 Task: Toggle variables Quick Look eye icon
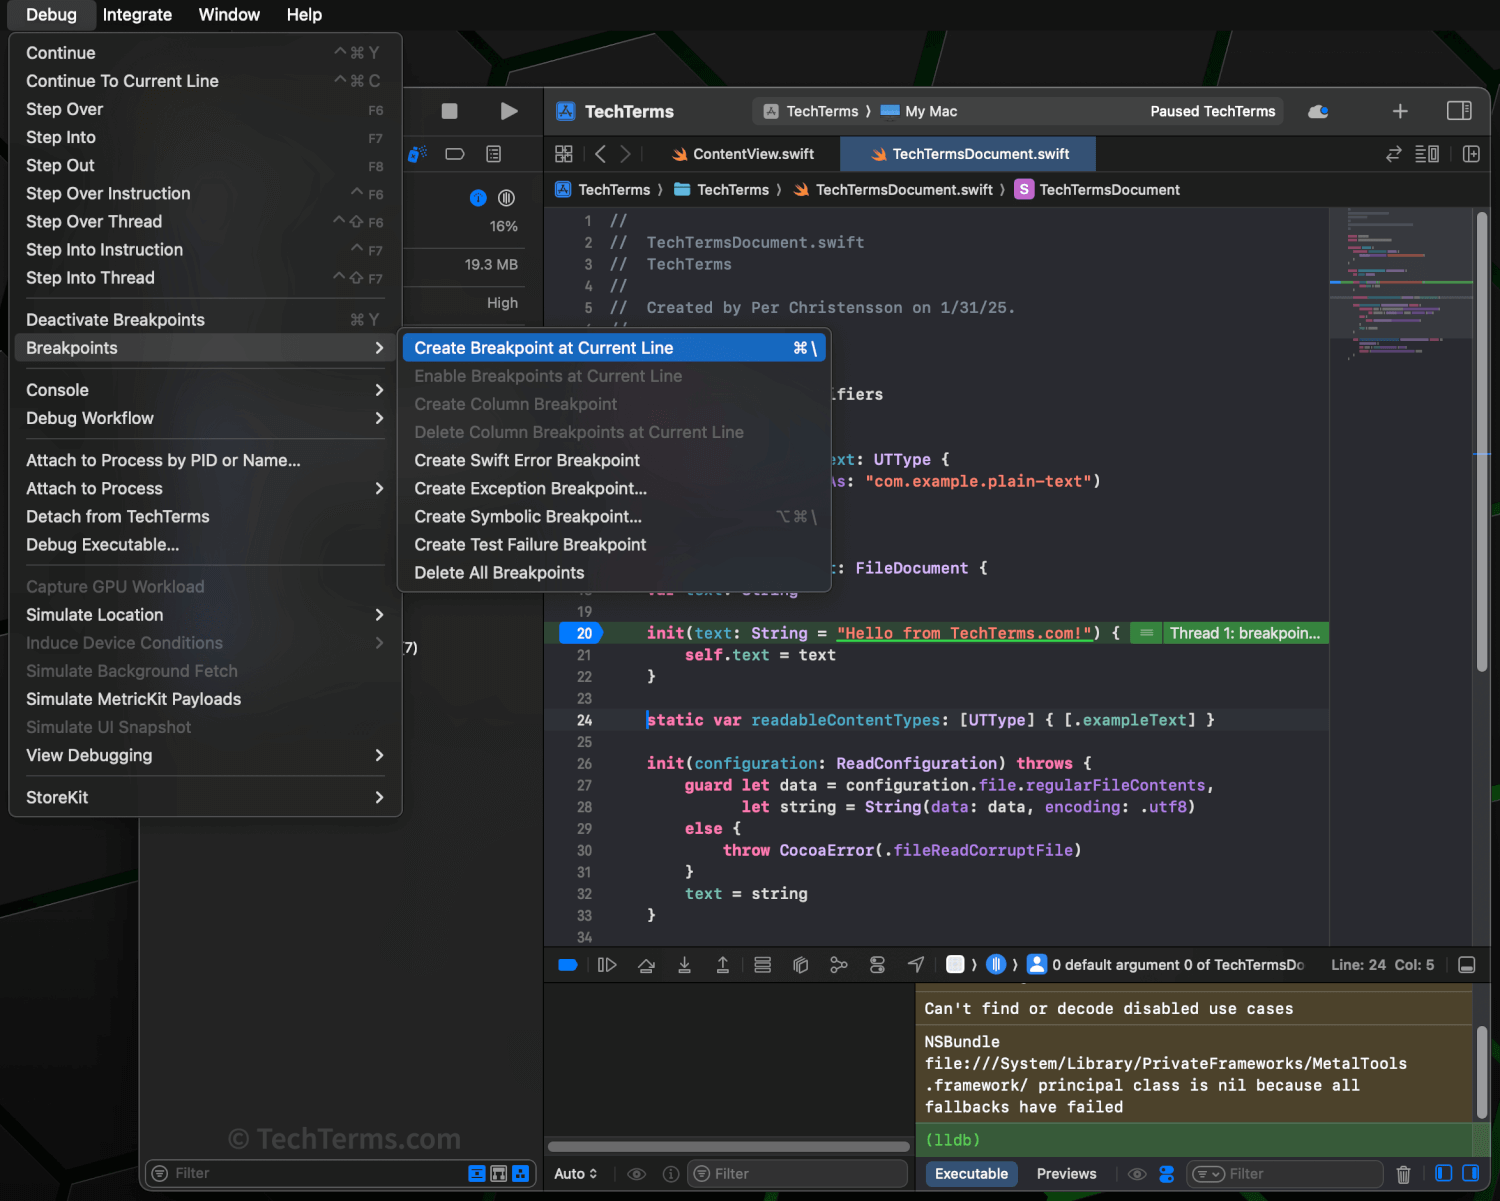[x=636, y=1174]
